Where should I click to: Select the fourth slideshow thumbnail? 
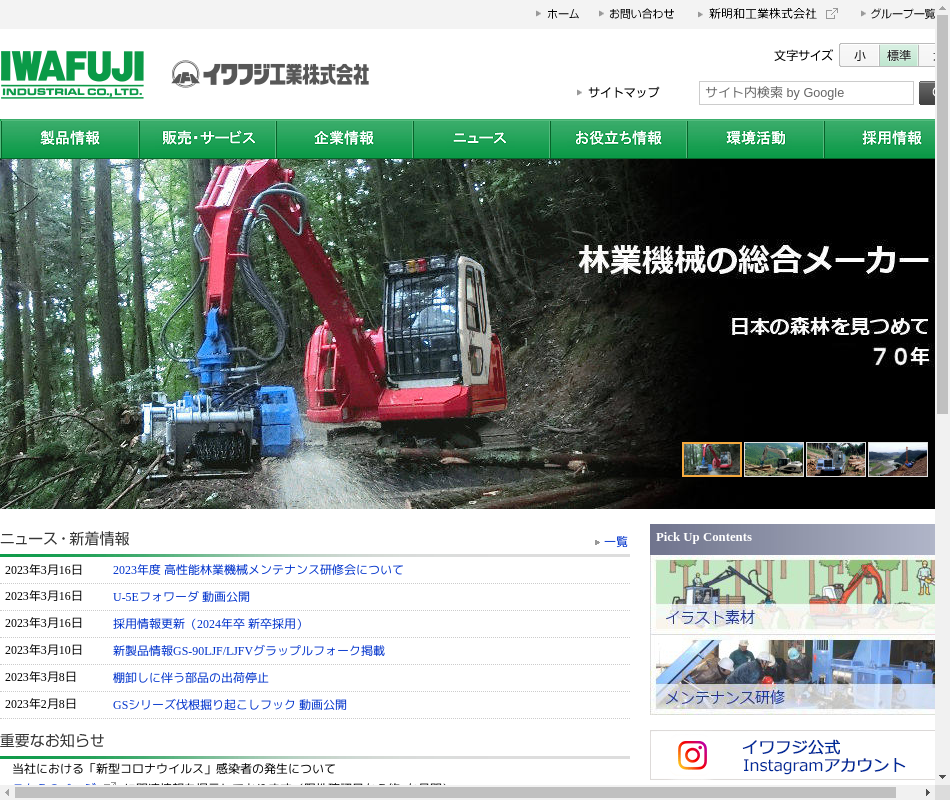click(897, 459)
